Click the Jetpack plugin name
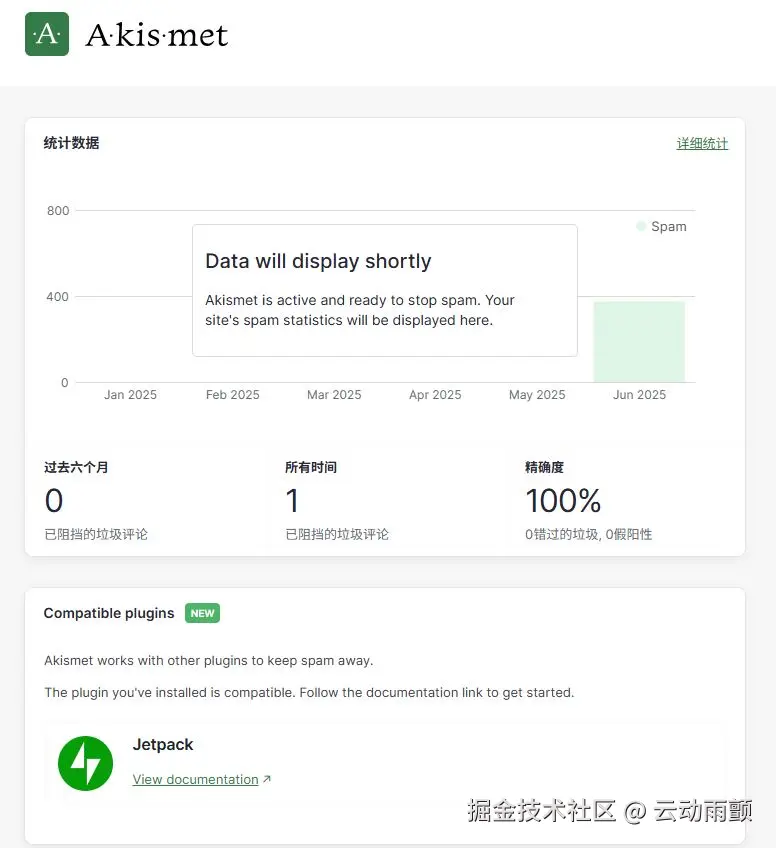The width and height of the screenshot is (776, 848). [x=163, y=745]
